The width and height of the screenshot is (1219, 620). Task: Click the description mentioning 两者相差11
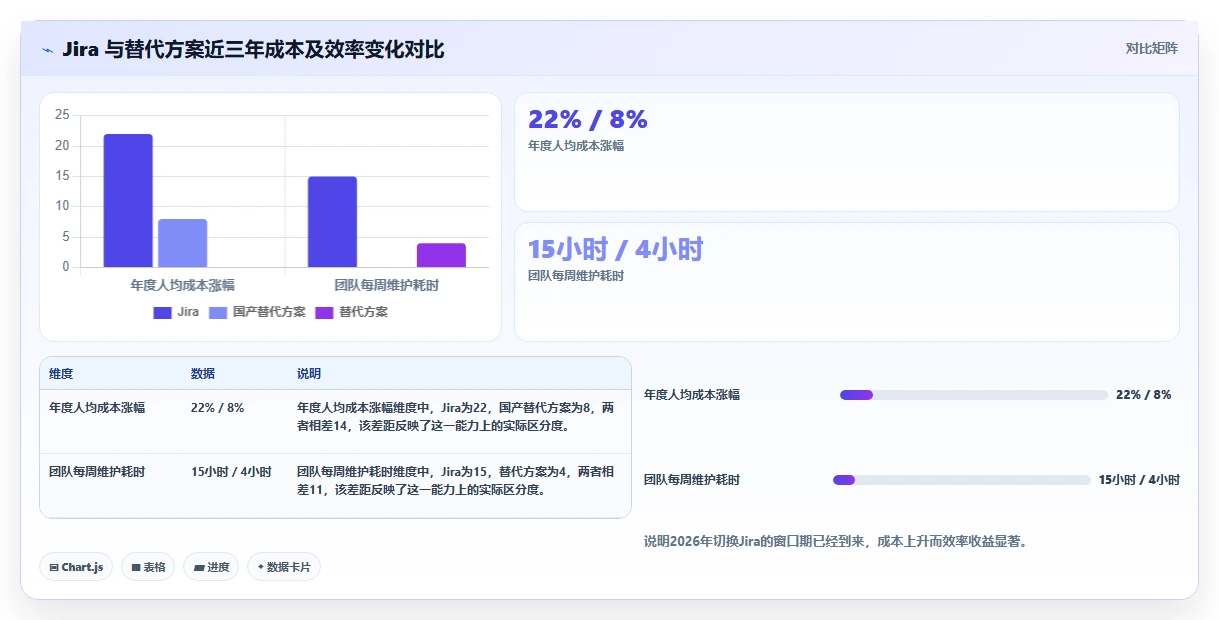(x=456, y=481)
